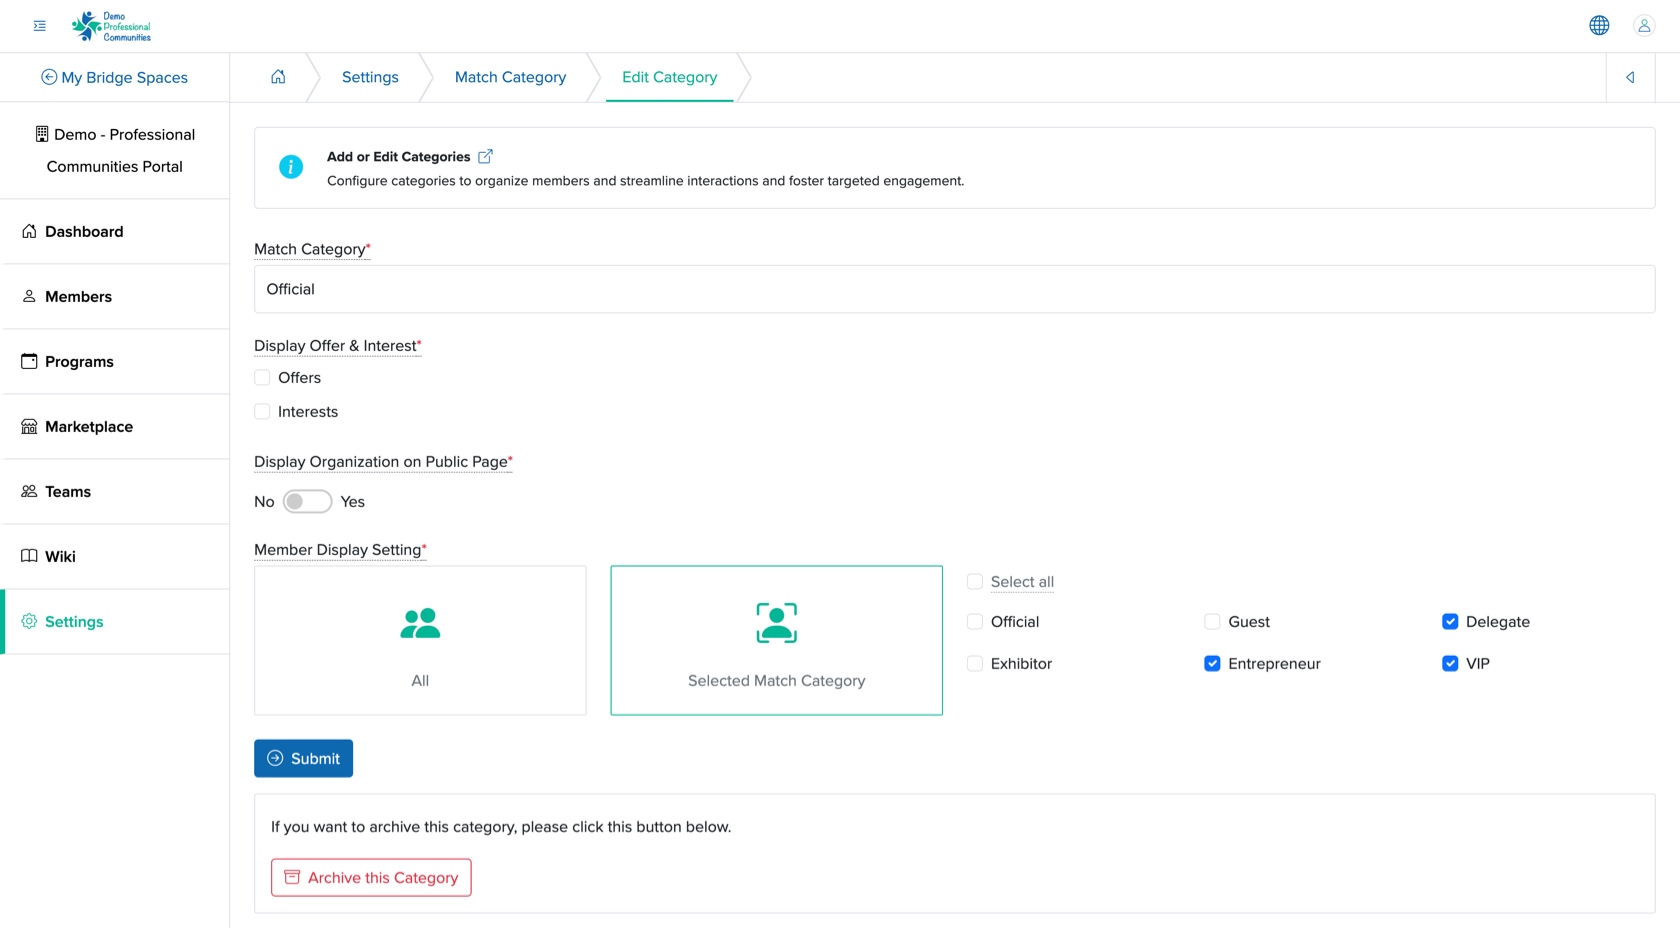This screenshot has height=928, width=1680.
Task: Click the Yes label beside the toggle
Action: tap(352, 501)
